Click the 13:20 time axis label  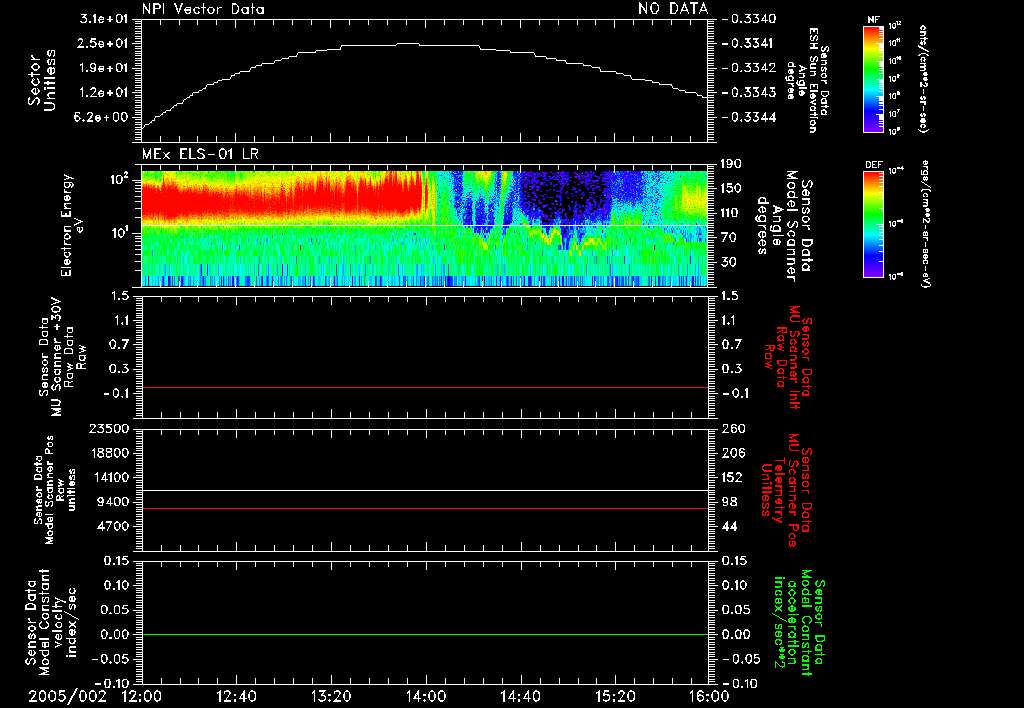pos(331,696)
